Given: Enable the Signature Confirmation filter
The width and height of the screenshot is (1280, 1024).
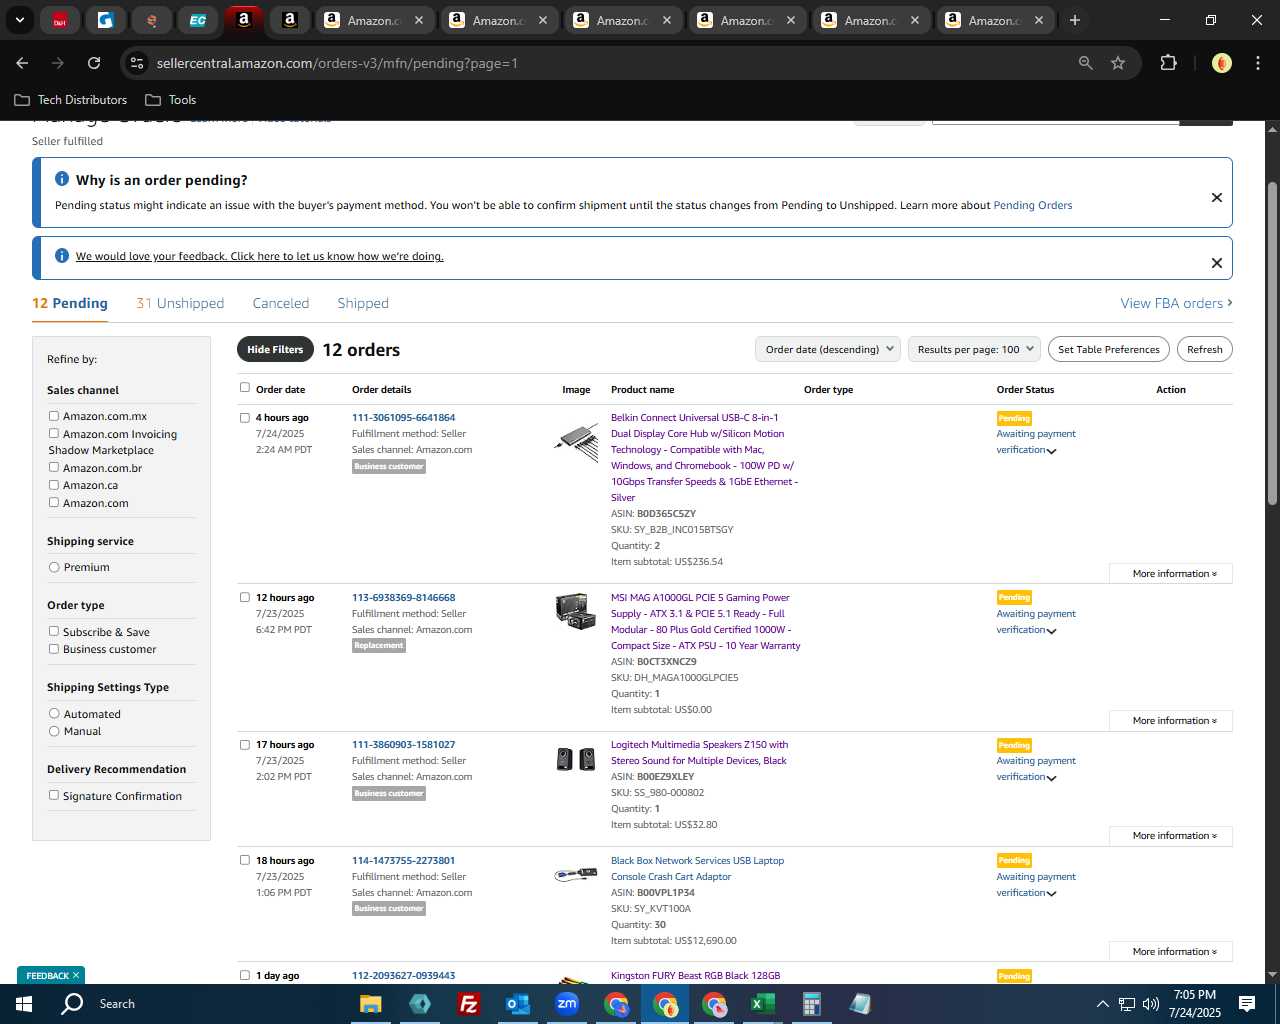Looking at the screenshot, I should click(54, 796).
